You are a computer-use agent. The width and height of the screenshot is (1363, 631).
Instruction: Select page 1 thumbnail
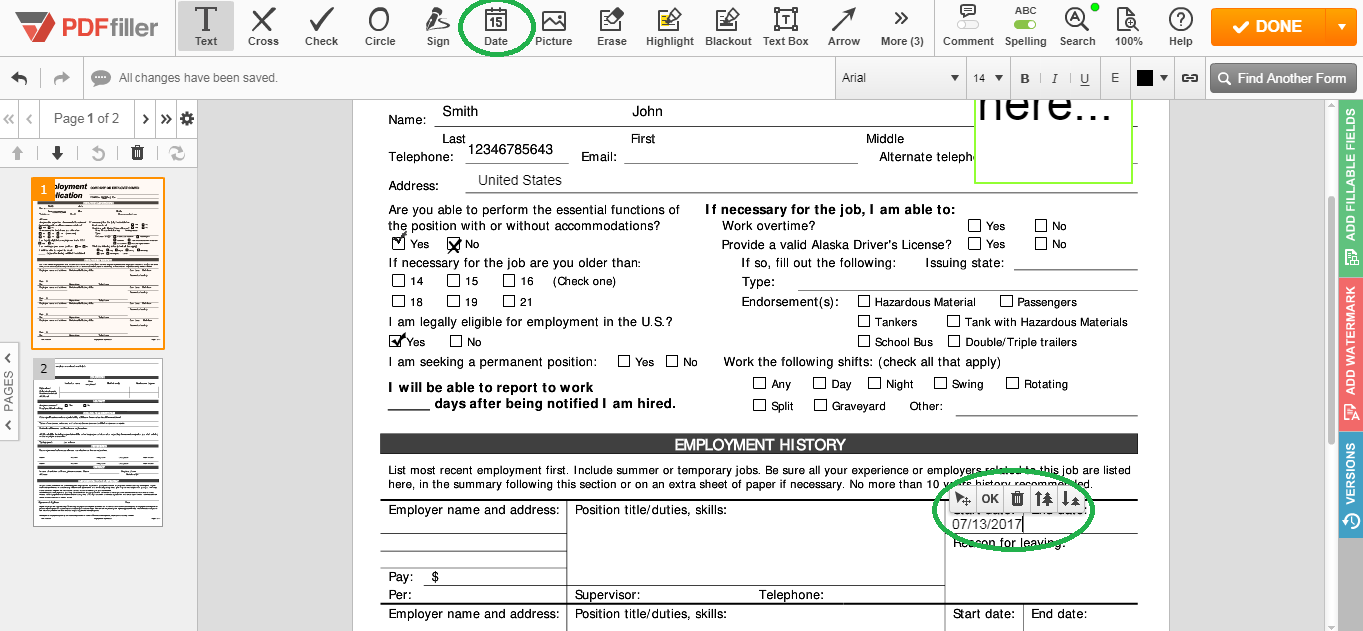98,263
